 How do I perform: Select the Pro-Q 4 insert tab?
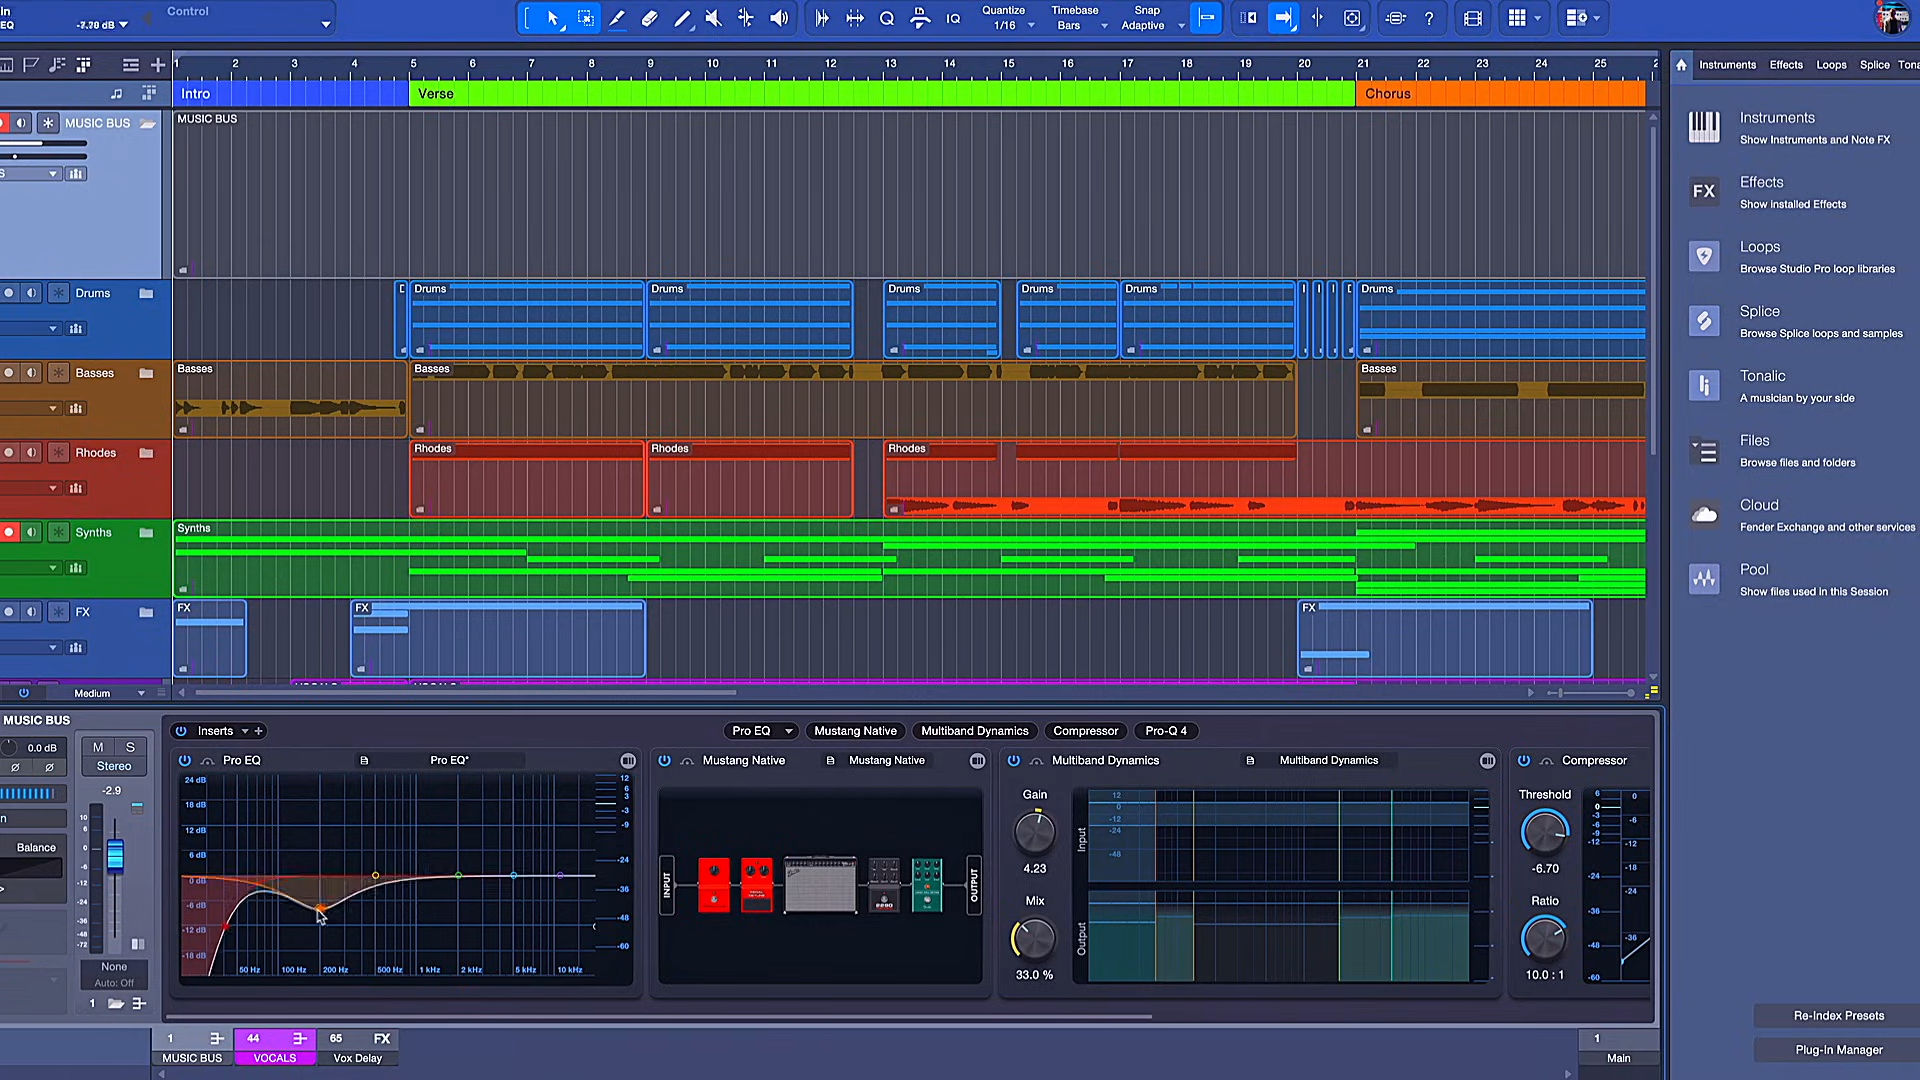(x=1166, y=731)
